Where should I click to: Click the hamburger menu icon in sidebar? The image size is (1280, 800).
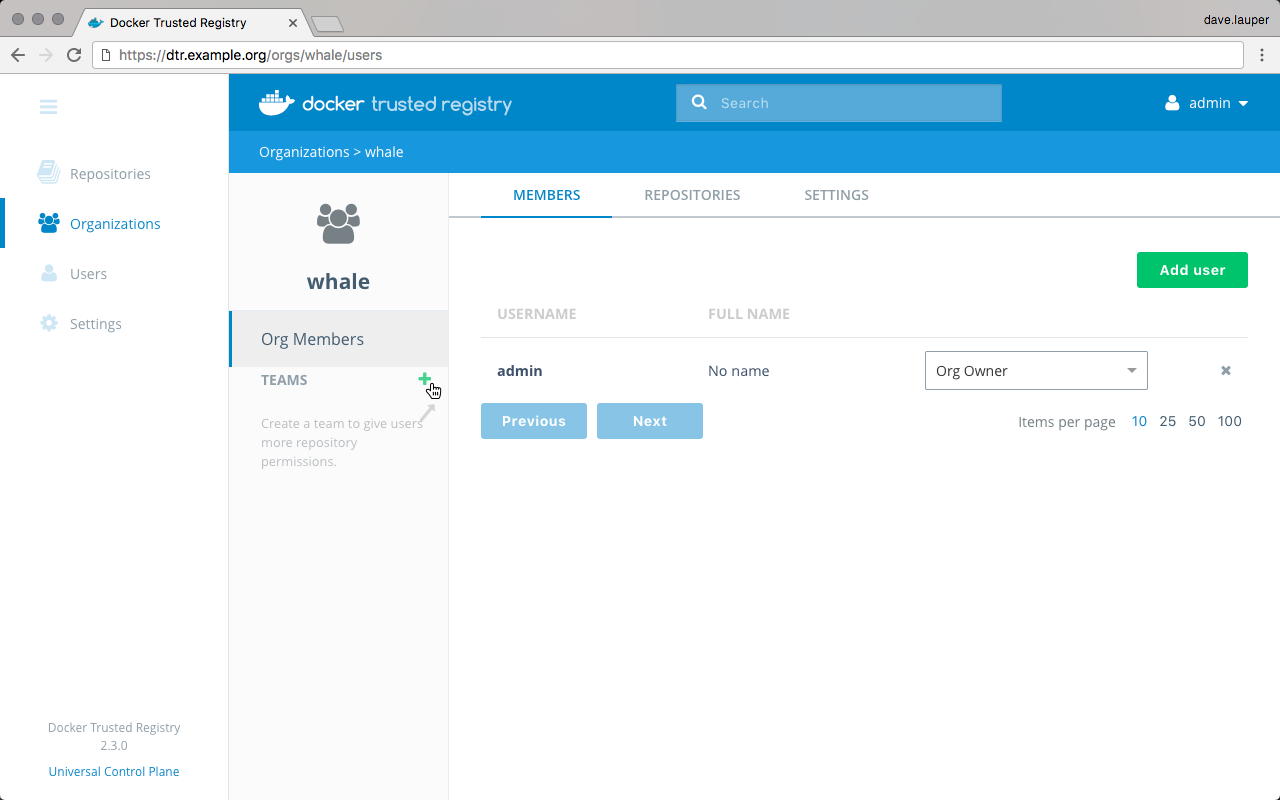[48, 107]
